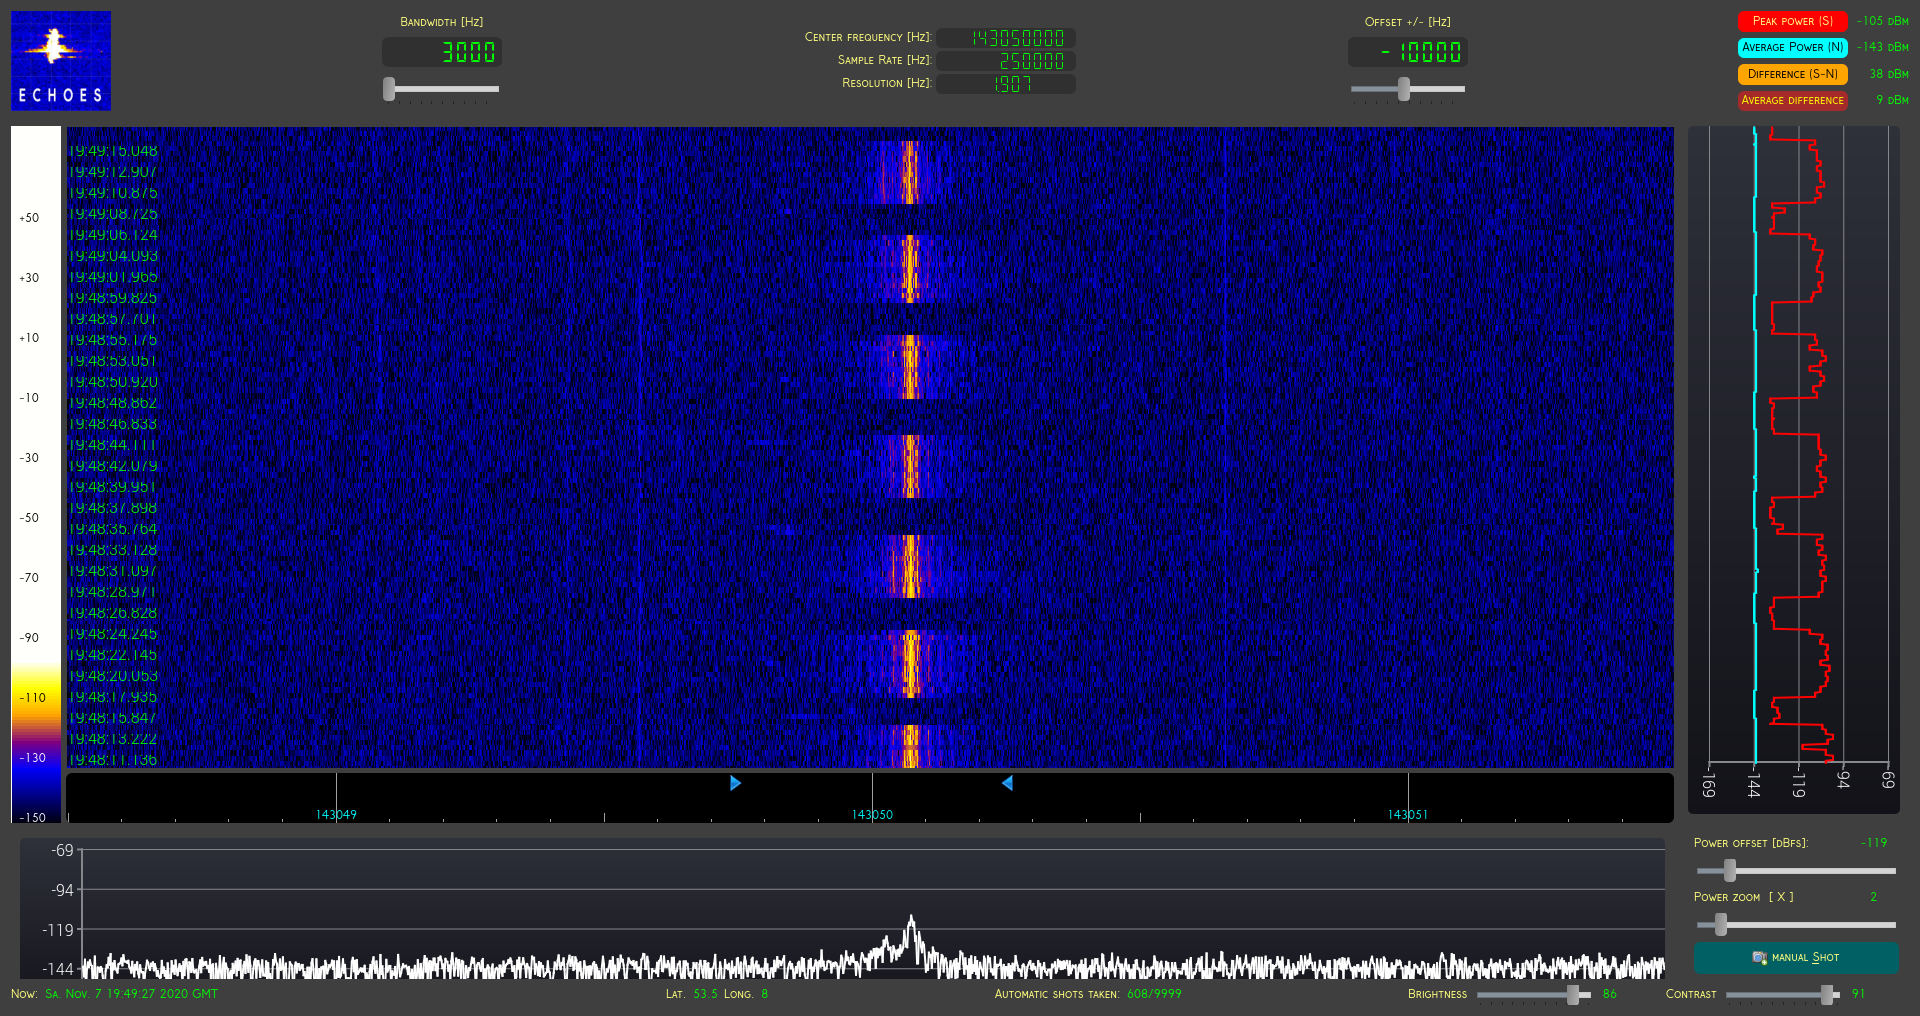
Task: Click the -143 dBm average power reading
Action: 1882,47
